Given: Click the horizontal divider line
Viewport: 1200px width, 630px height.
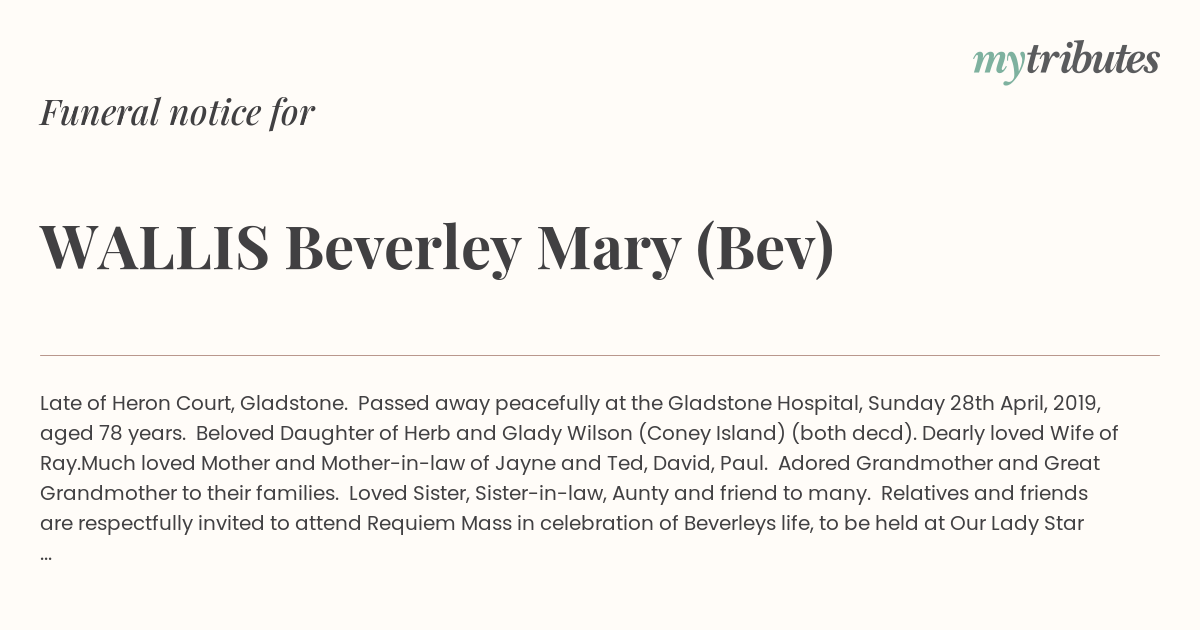Looking at the screenshot, I should (x=600, y=355).
